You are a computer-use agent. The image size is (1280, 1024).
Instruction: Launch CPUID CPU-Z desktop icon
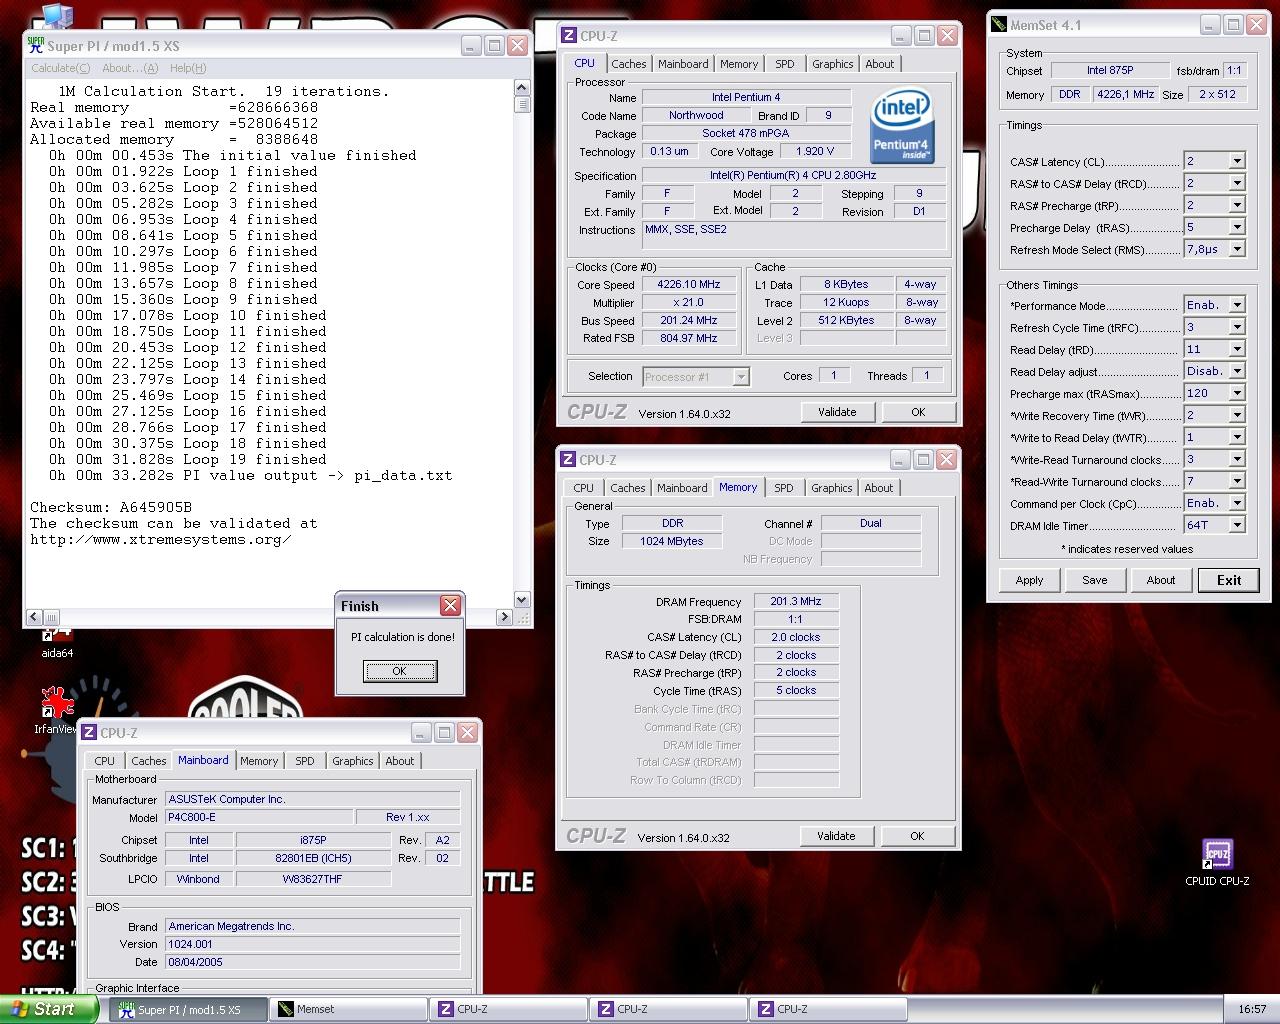click(1217, 862)
